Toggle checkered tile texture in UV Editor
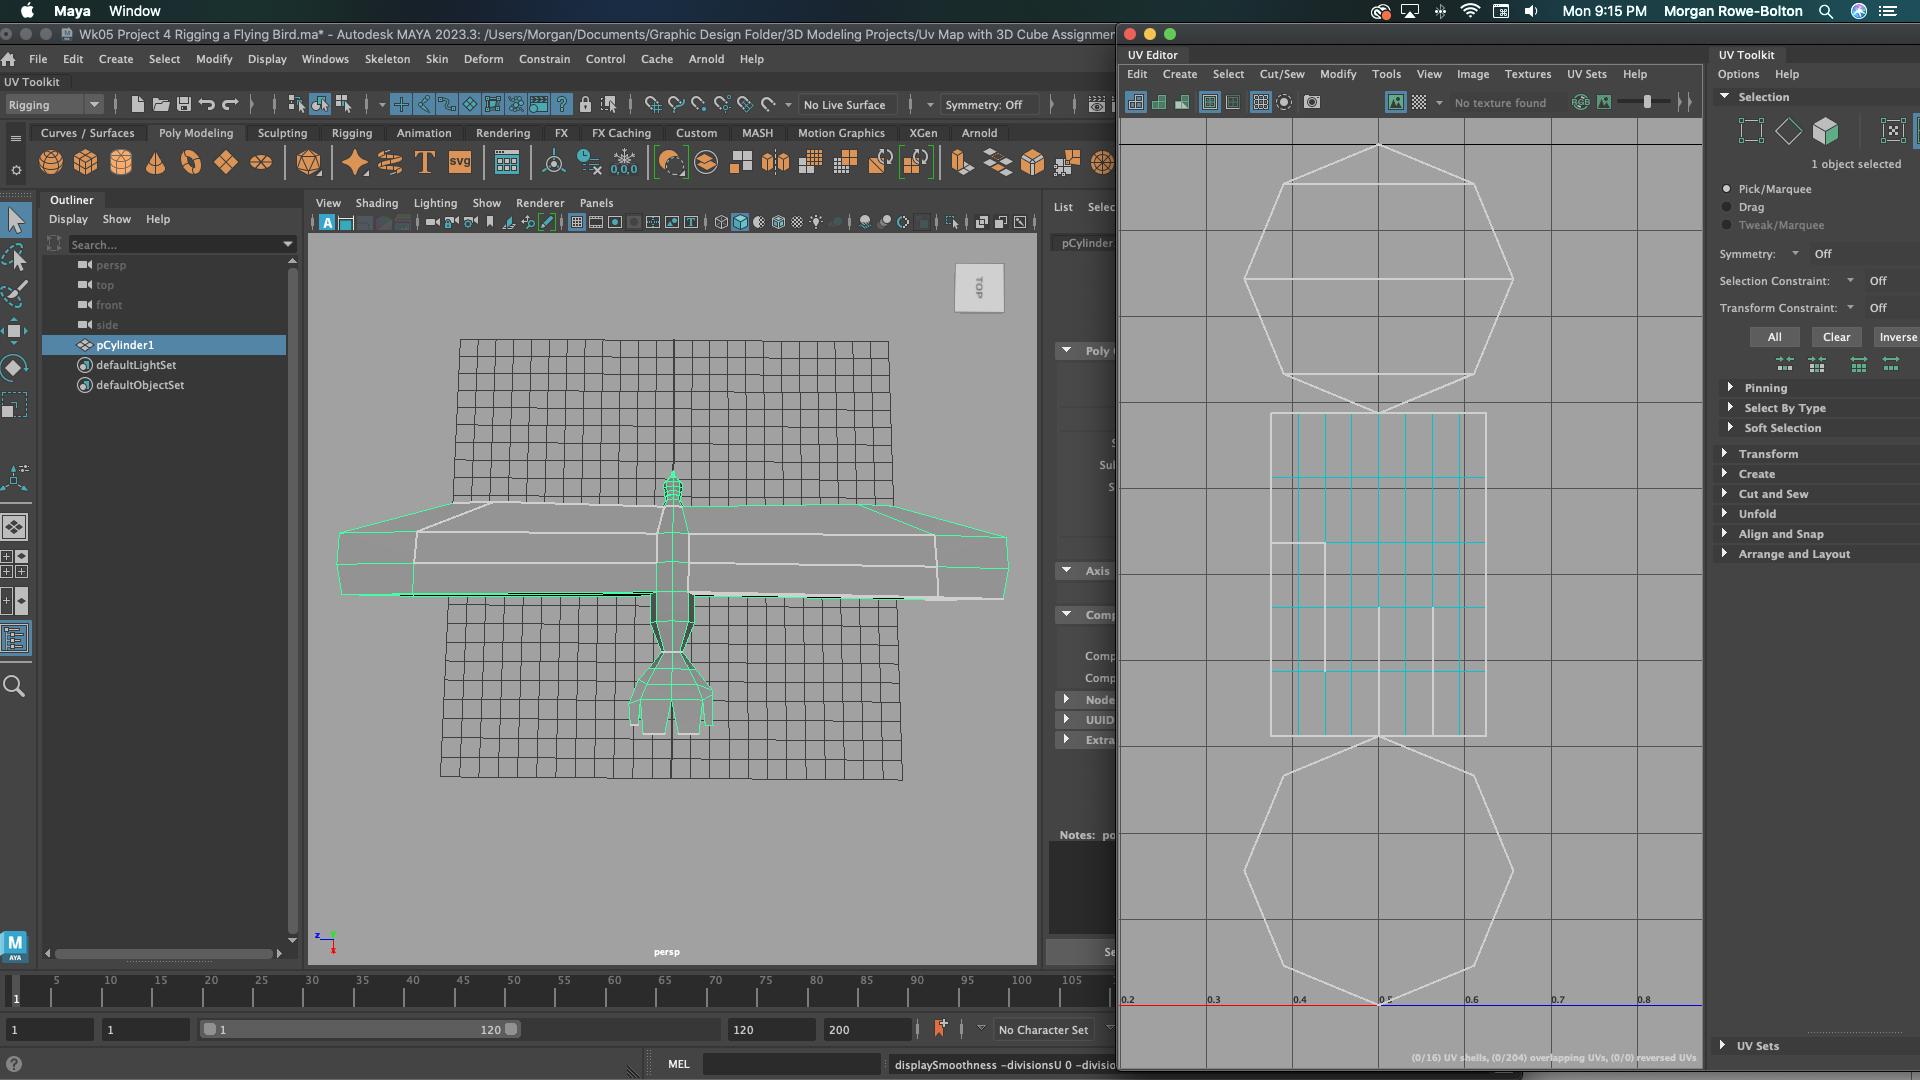Viewport: 1920px width, 1080px height. click(1419, 102)
